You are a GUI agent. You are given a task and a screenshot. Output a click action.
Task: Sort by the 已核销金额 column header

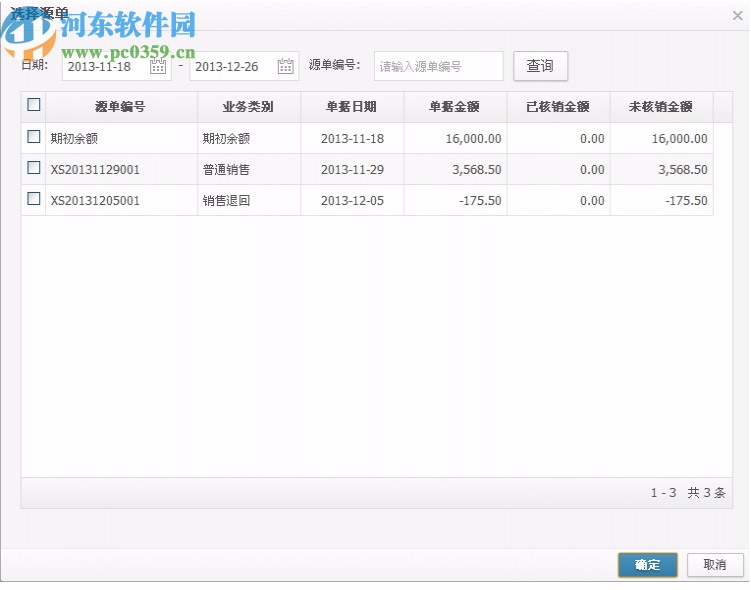pyautogui.click(x=558, y=107)
